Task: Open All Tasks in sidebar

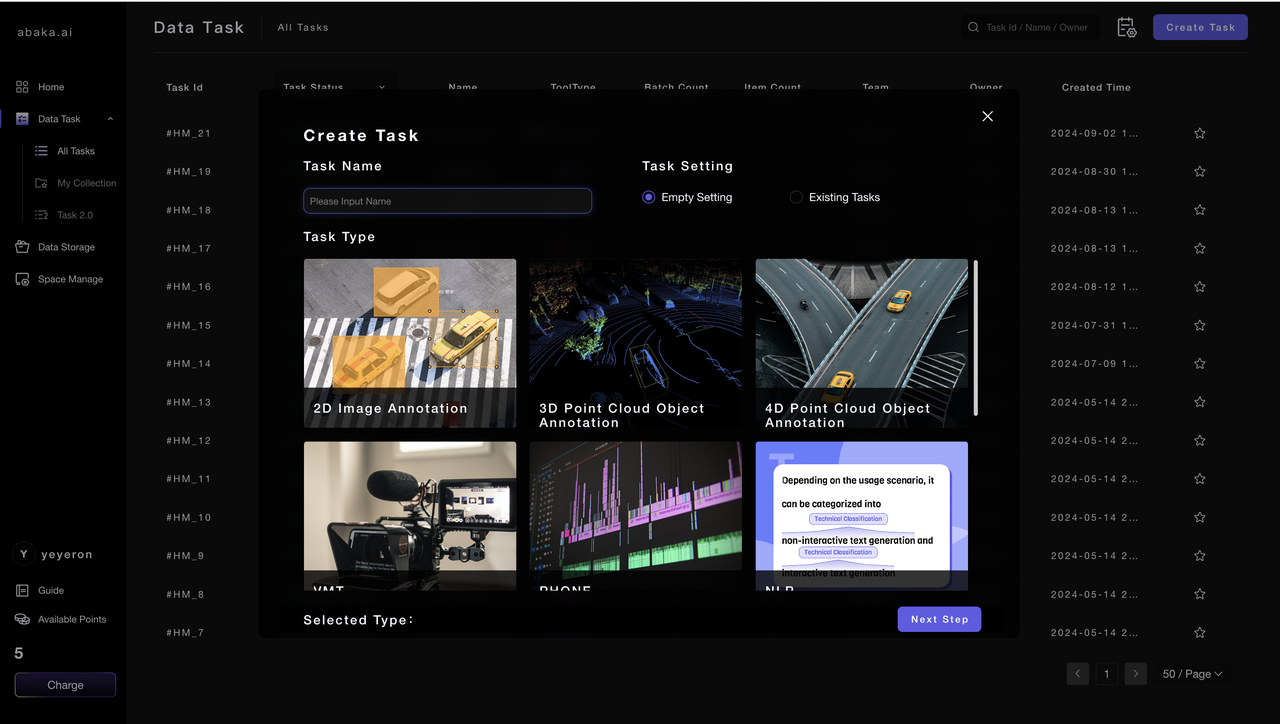Action: point(75,151)
